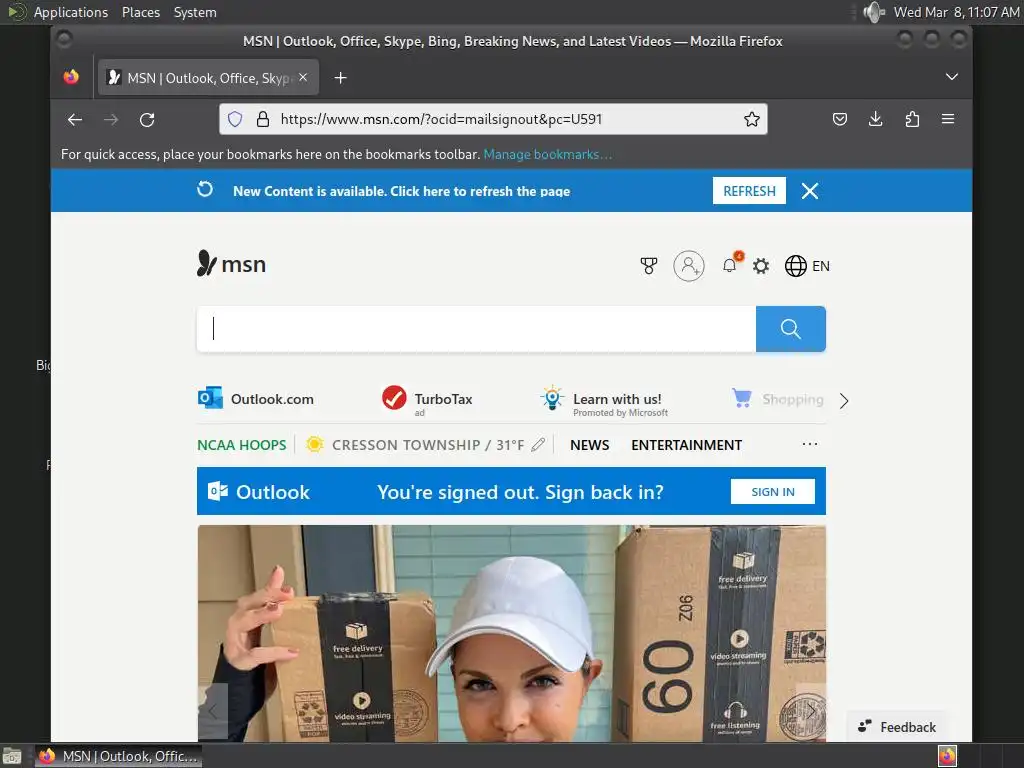Viewport: 1024px width, 768px height.
Task: Go to previous carousel slide arrow
Action: pyautogui.click(x=213, y=711)
